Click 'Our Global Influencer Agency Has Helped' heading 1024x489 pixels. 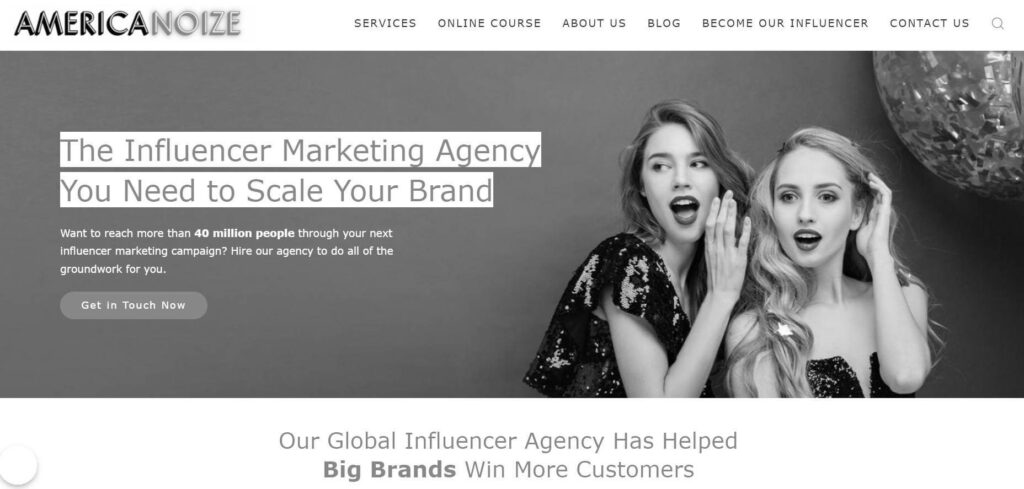click(x=508, y=441)
